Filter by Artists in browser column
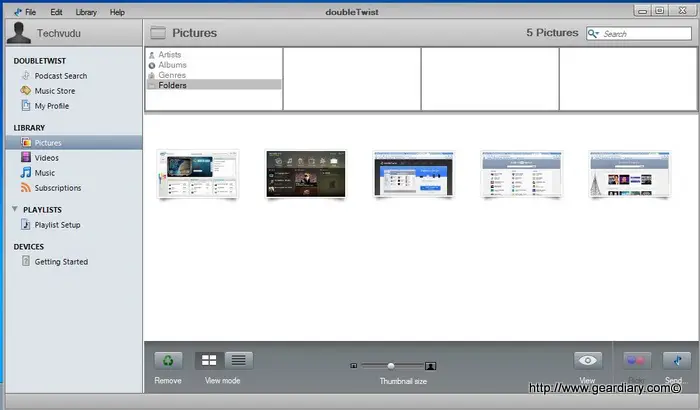Screen dimensions: 700x410 (170, 54)
